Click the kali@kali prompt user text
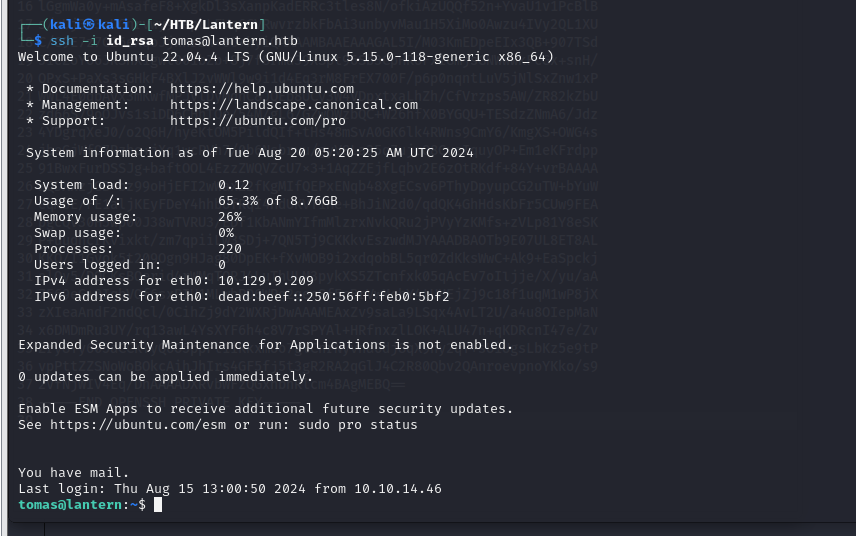This screenshot has width=856, height=536. pos(90,25)
